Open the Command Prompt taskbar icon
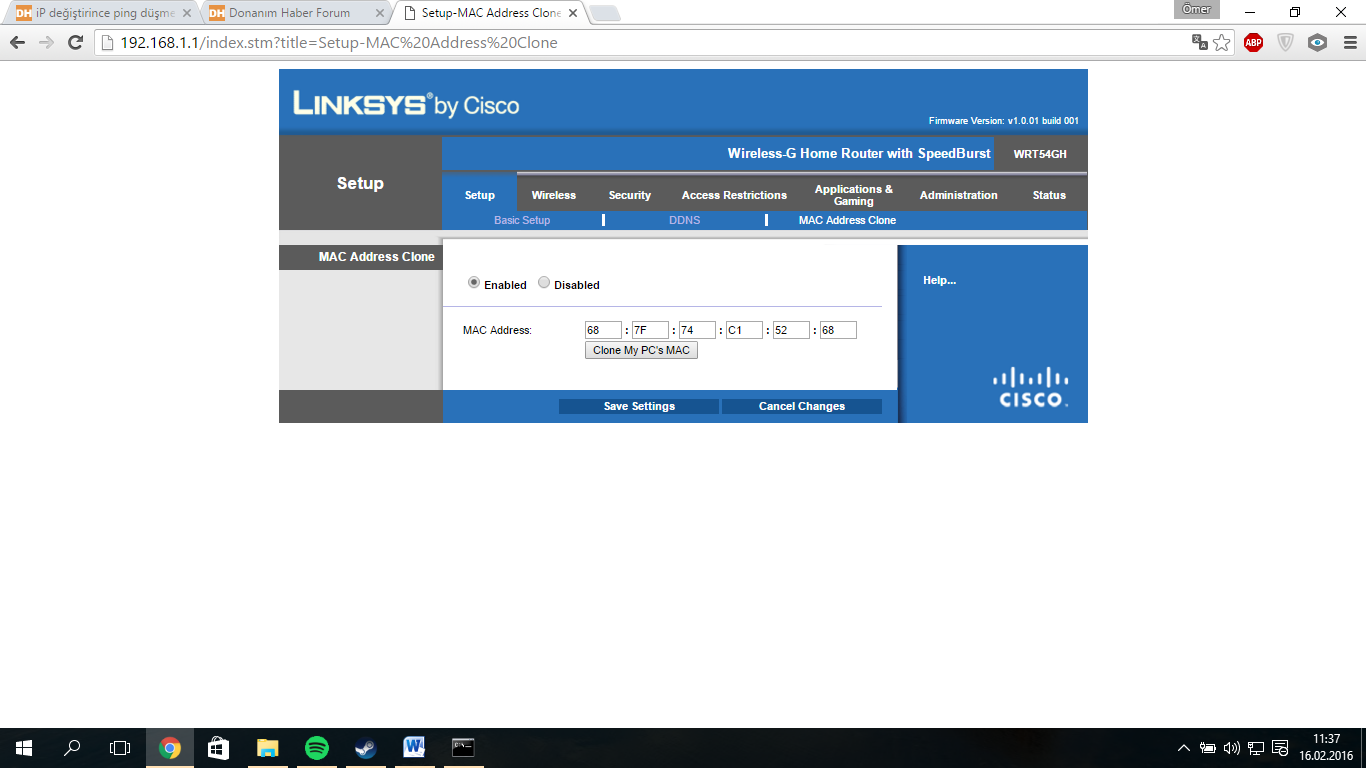This screenshot has width=1366, height=768. [462, 748]
